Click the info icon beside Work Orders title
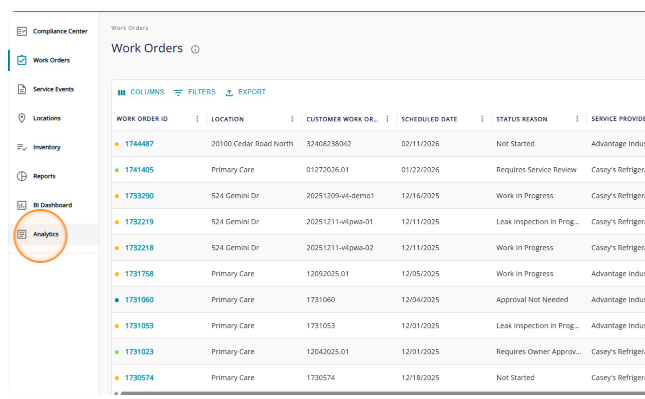Viewport: 645px width, 399px height. (x=195, y=49)
